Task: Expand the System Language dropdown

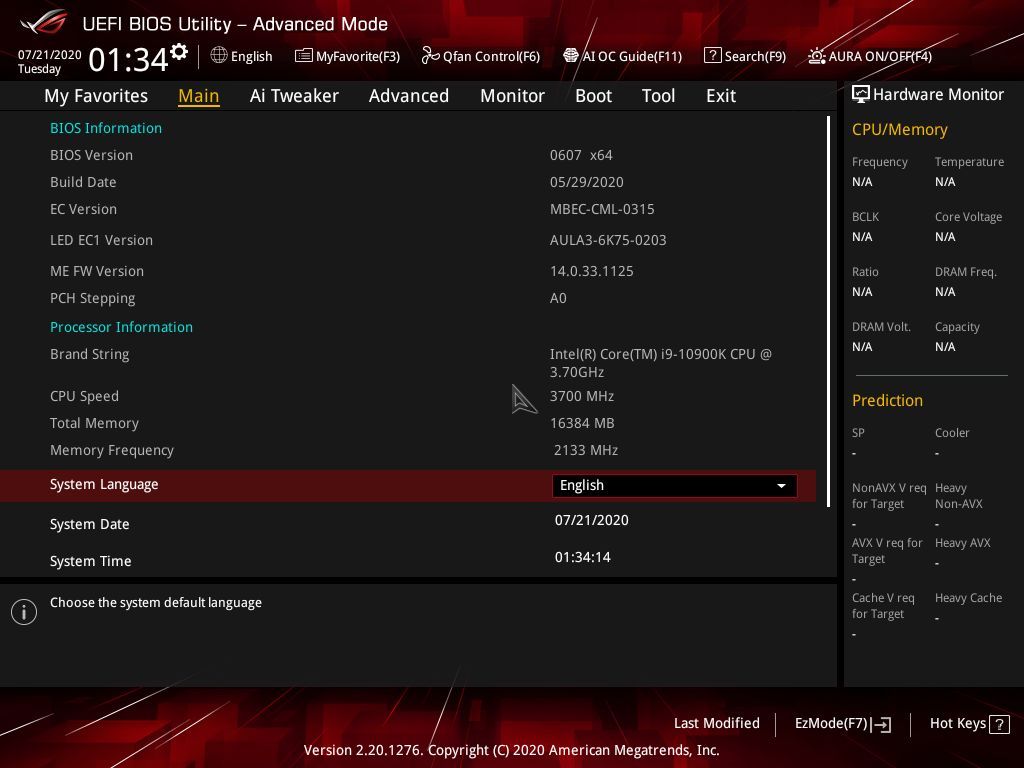Action: pyautogui.click(x=675, y=485)
